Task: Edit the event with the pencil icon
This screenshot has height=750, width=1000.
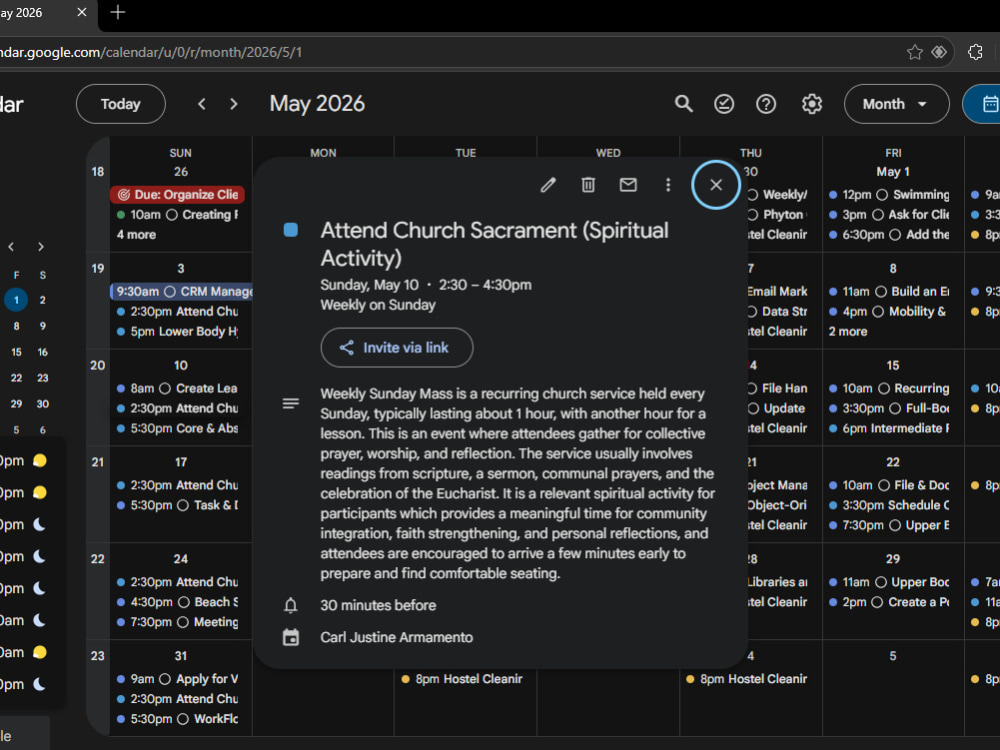Action: 548,185
